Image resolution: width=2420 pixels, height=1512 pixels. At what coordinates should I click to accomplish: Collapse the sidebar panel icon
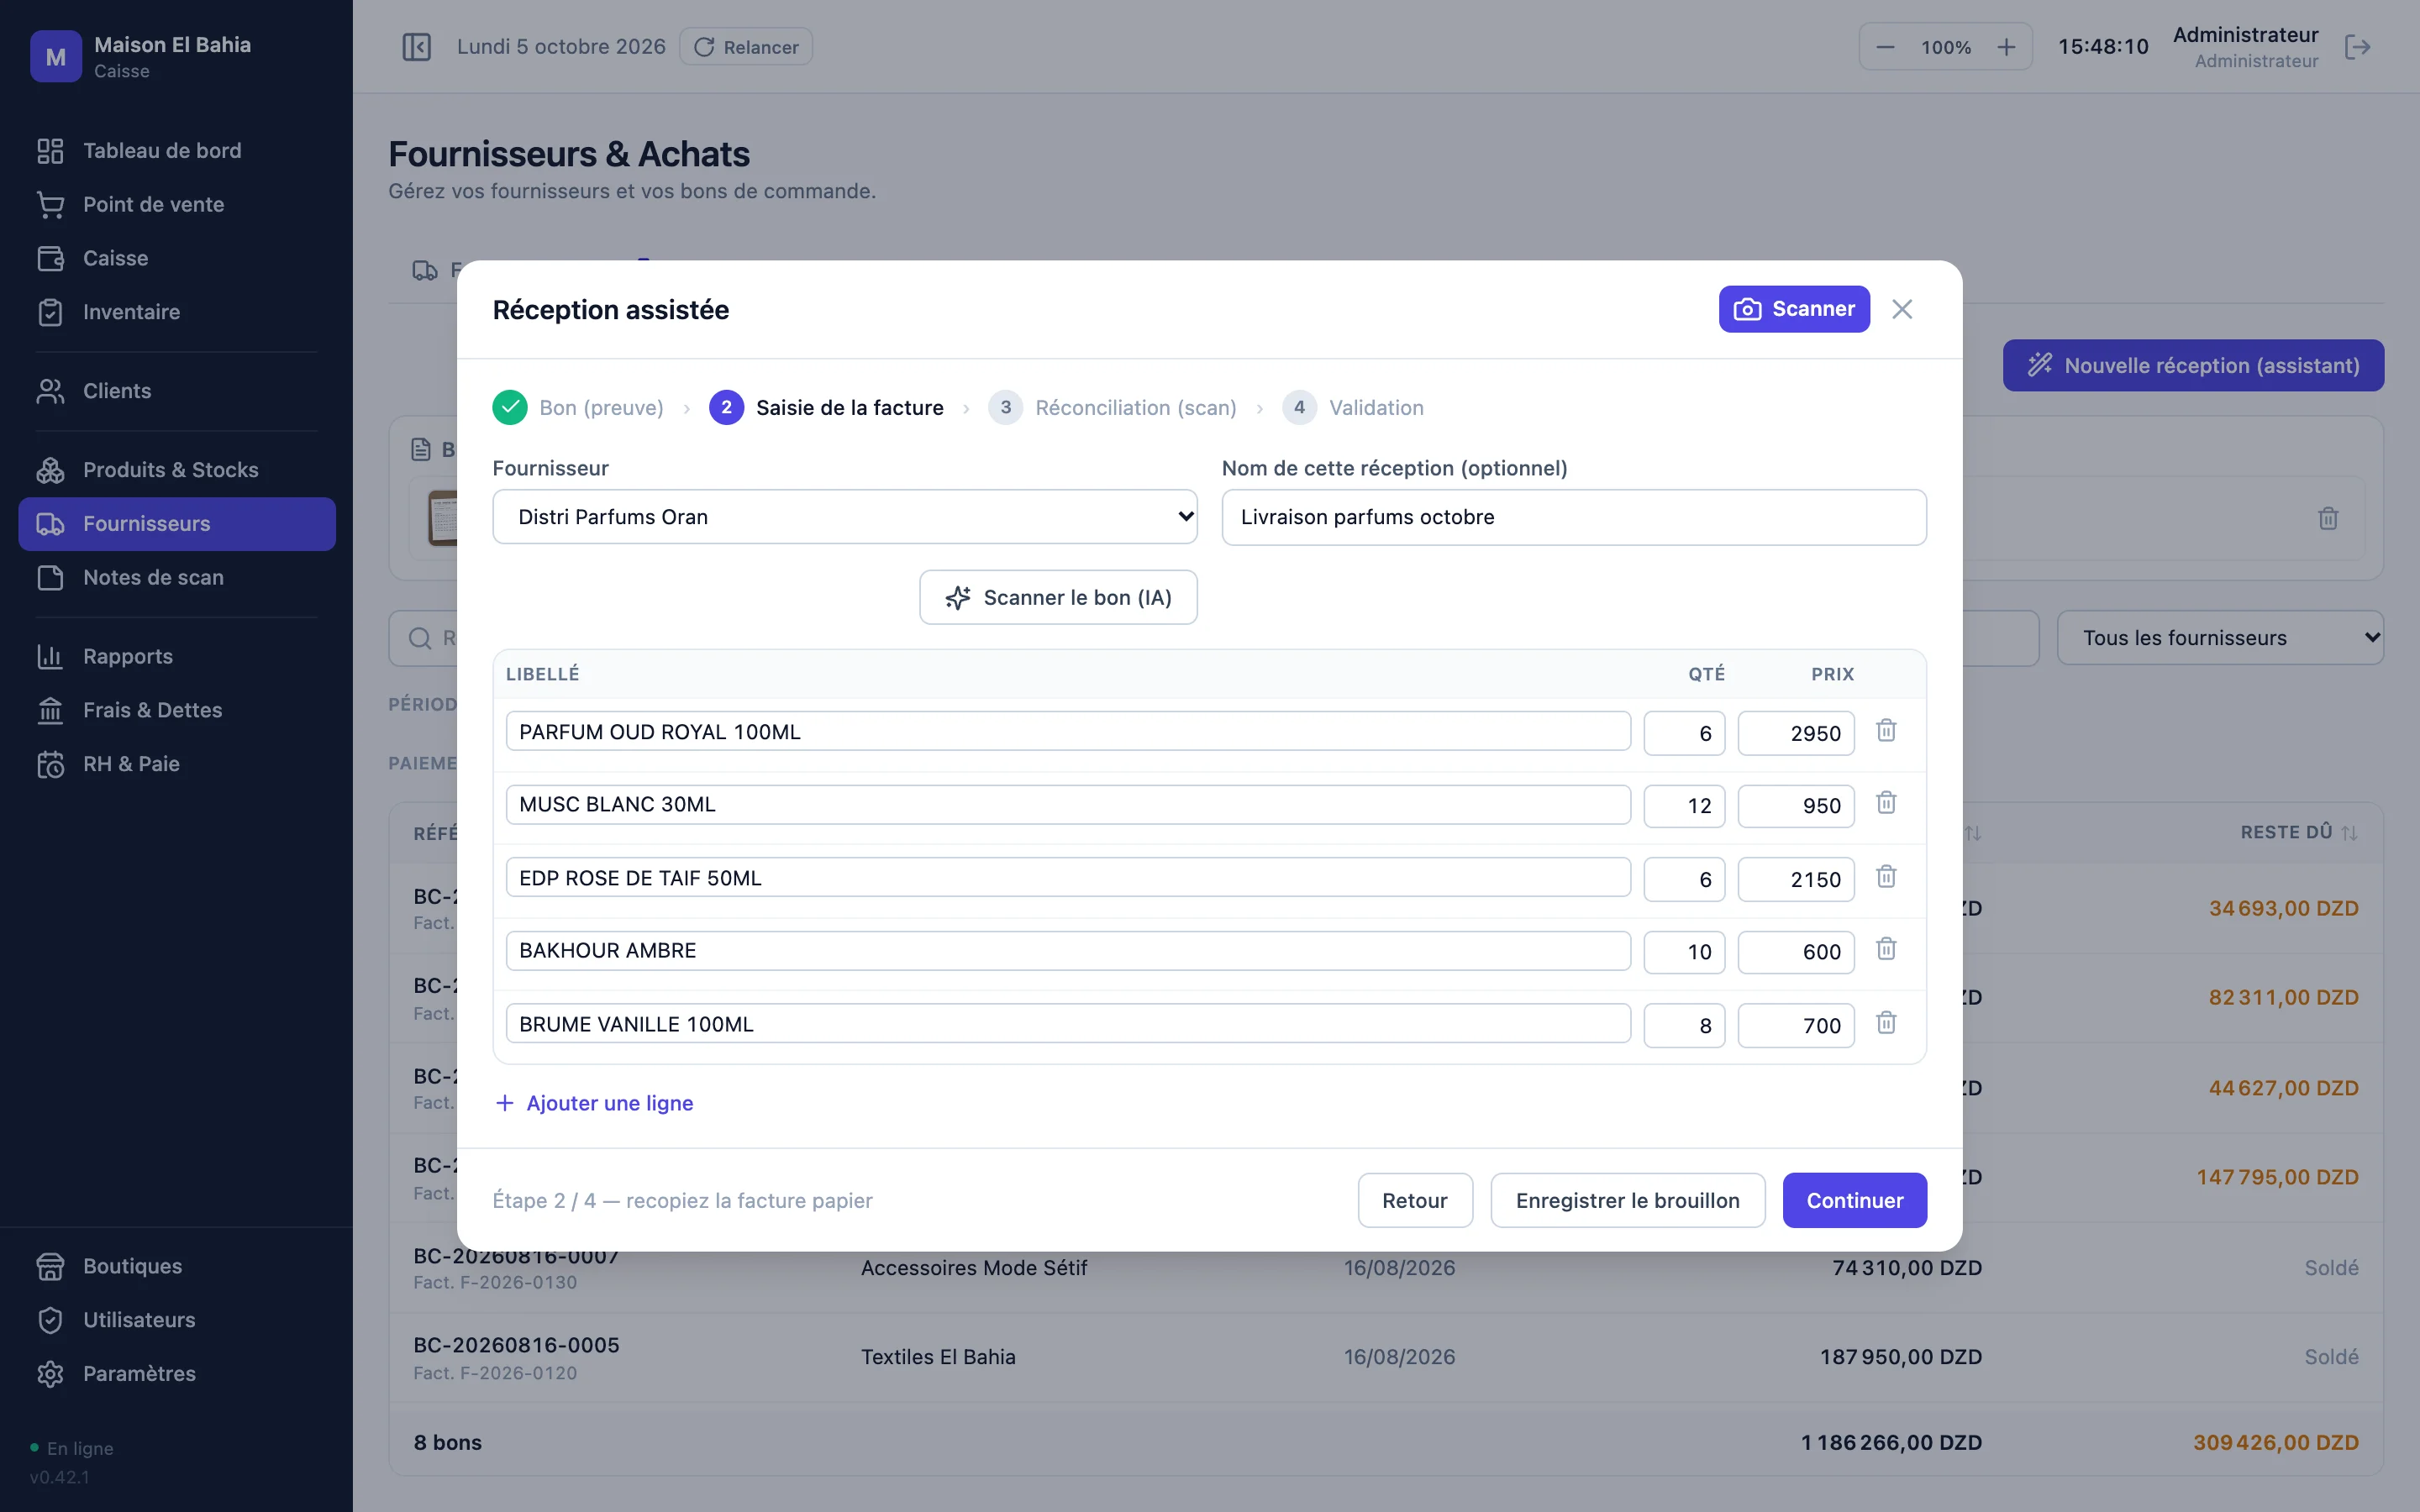click(x=416, y=47)
